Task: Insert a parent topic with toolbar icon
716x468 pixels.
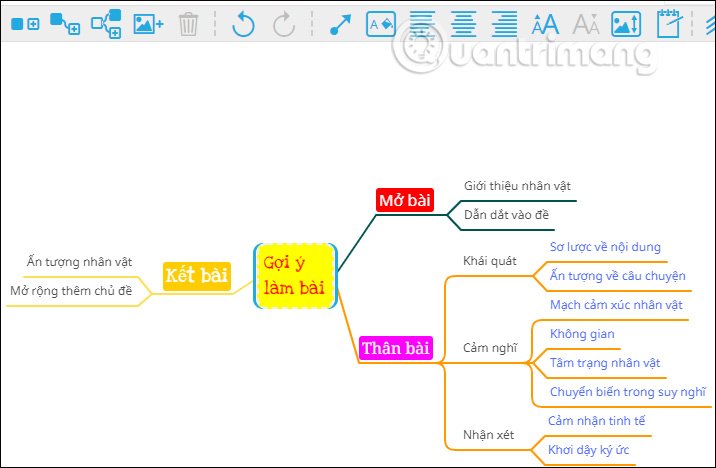Action: pyautogui.click(x=106, y=24)
